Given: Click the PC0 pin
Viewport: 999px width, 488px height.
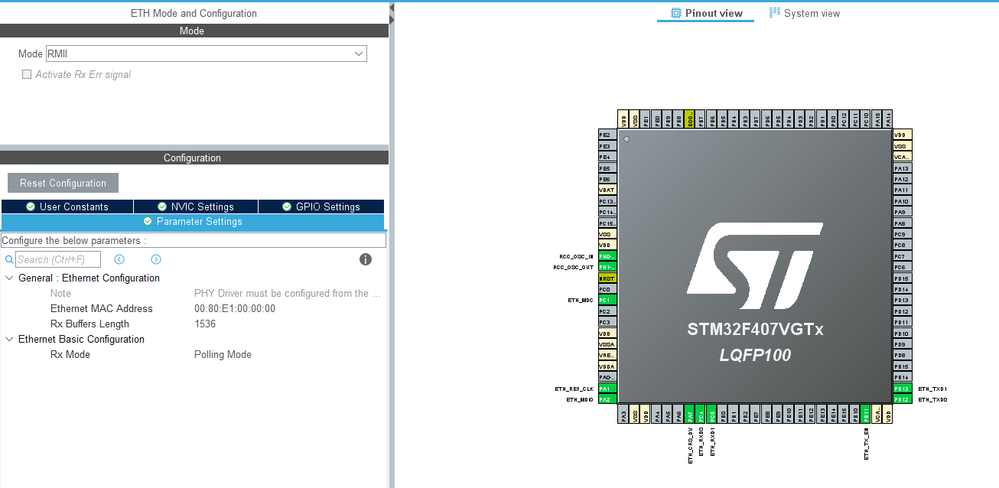Looking at the screenshot, I should 608,289.
